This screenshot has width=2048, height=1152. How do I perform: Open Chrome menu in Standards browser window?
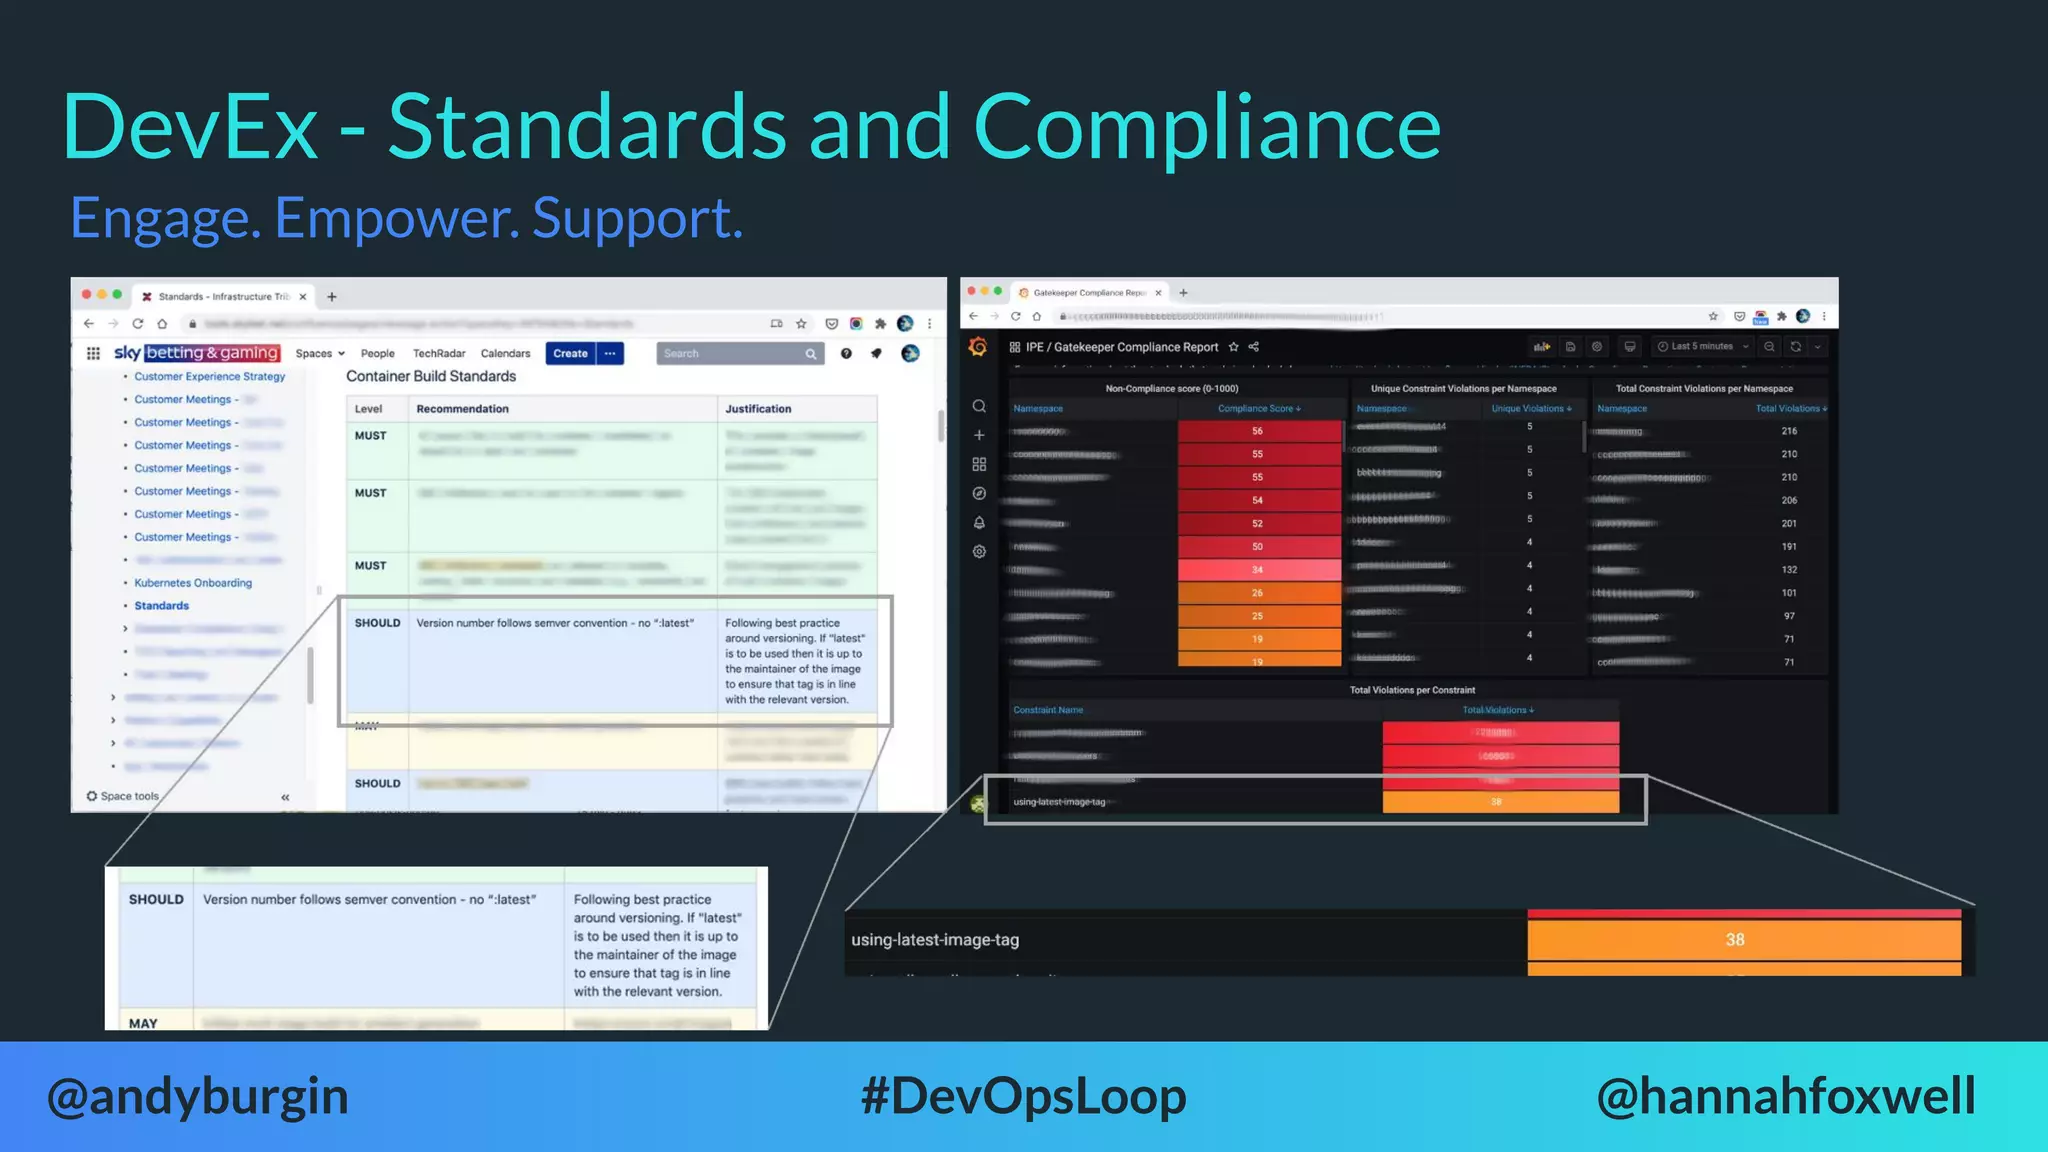click(x=929, y=324)
